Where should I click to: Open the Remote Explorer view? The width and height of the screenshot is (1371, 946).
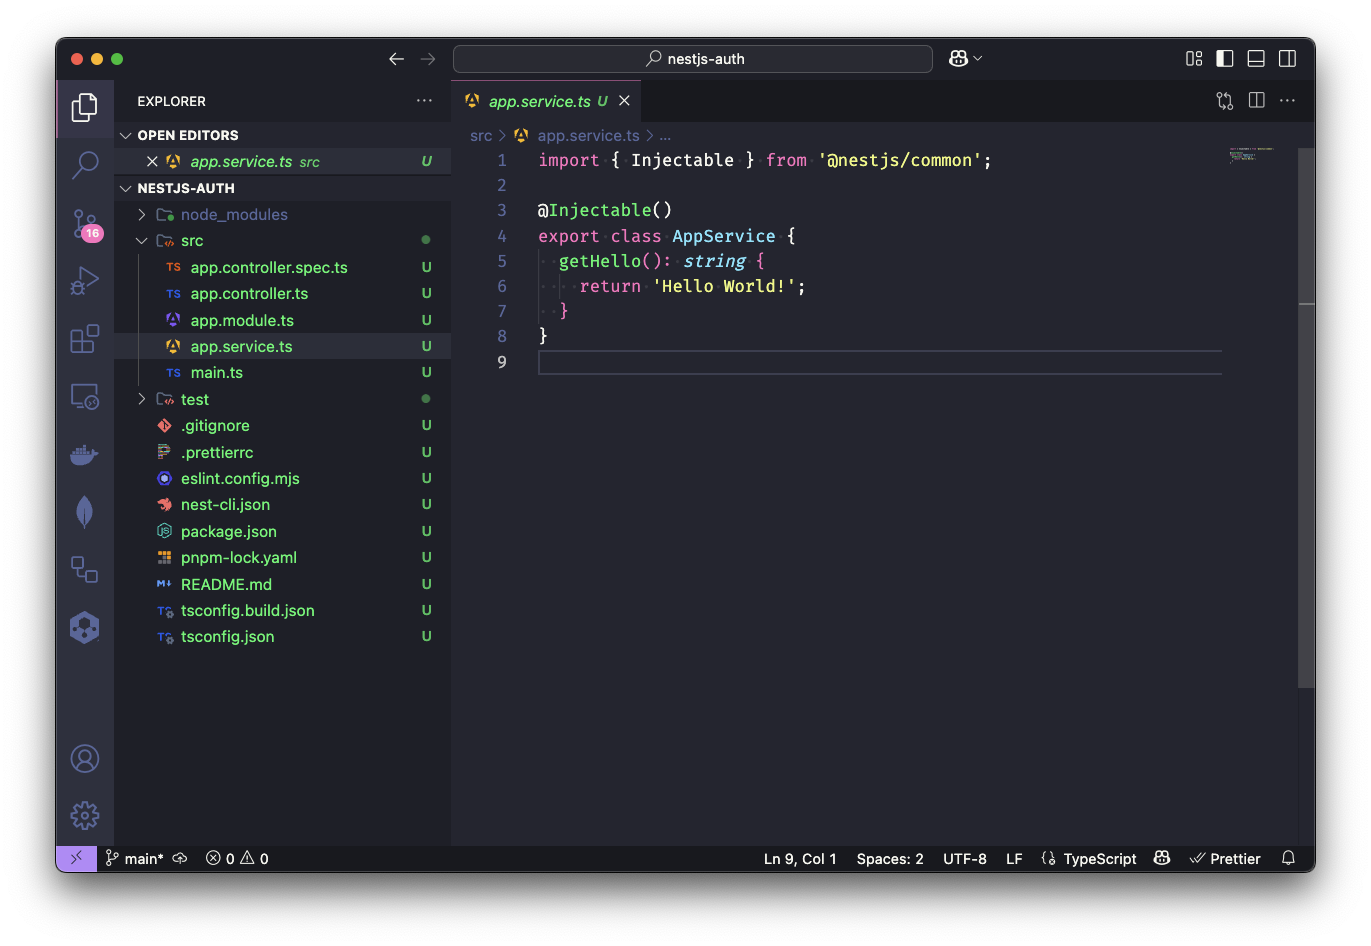[85, 397]
